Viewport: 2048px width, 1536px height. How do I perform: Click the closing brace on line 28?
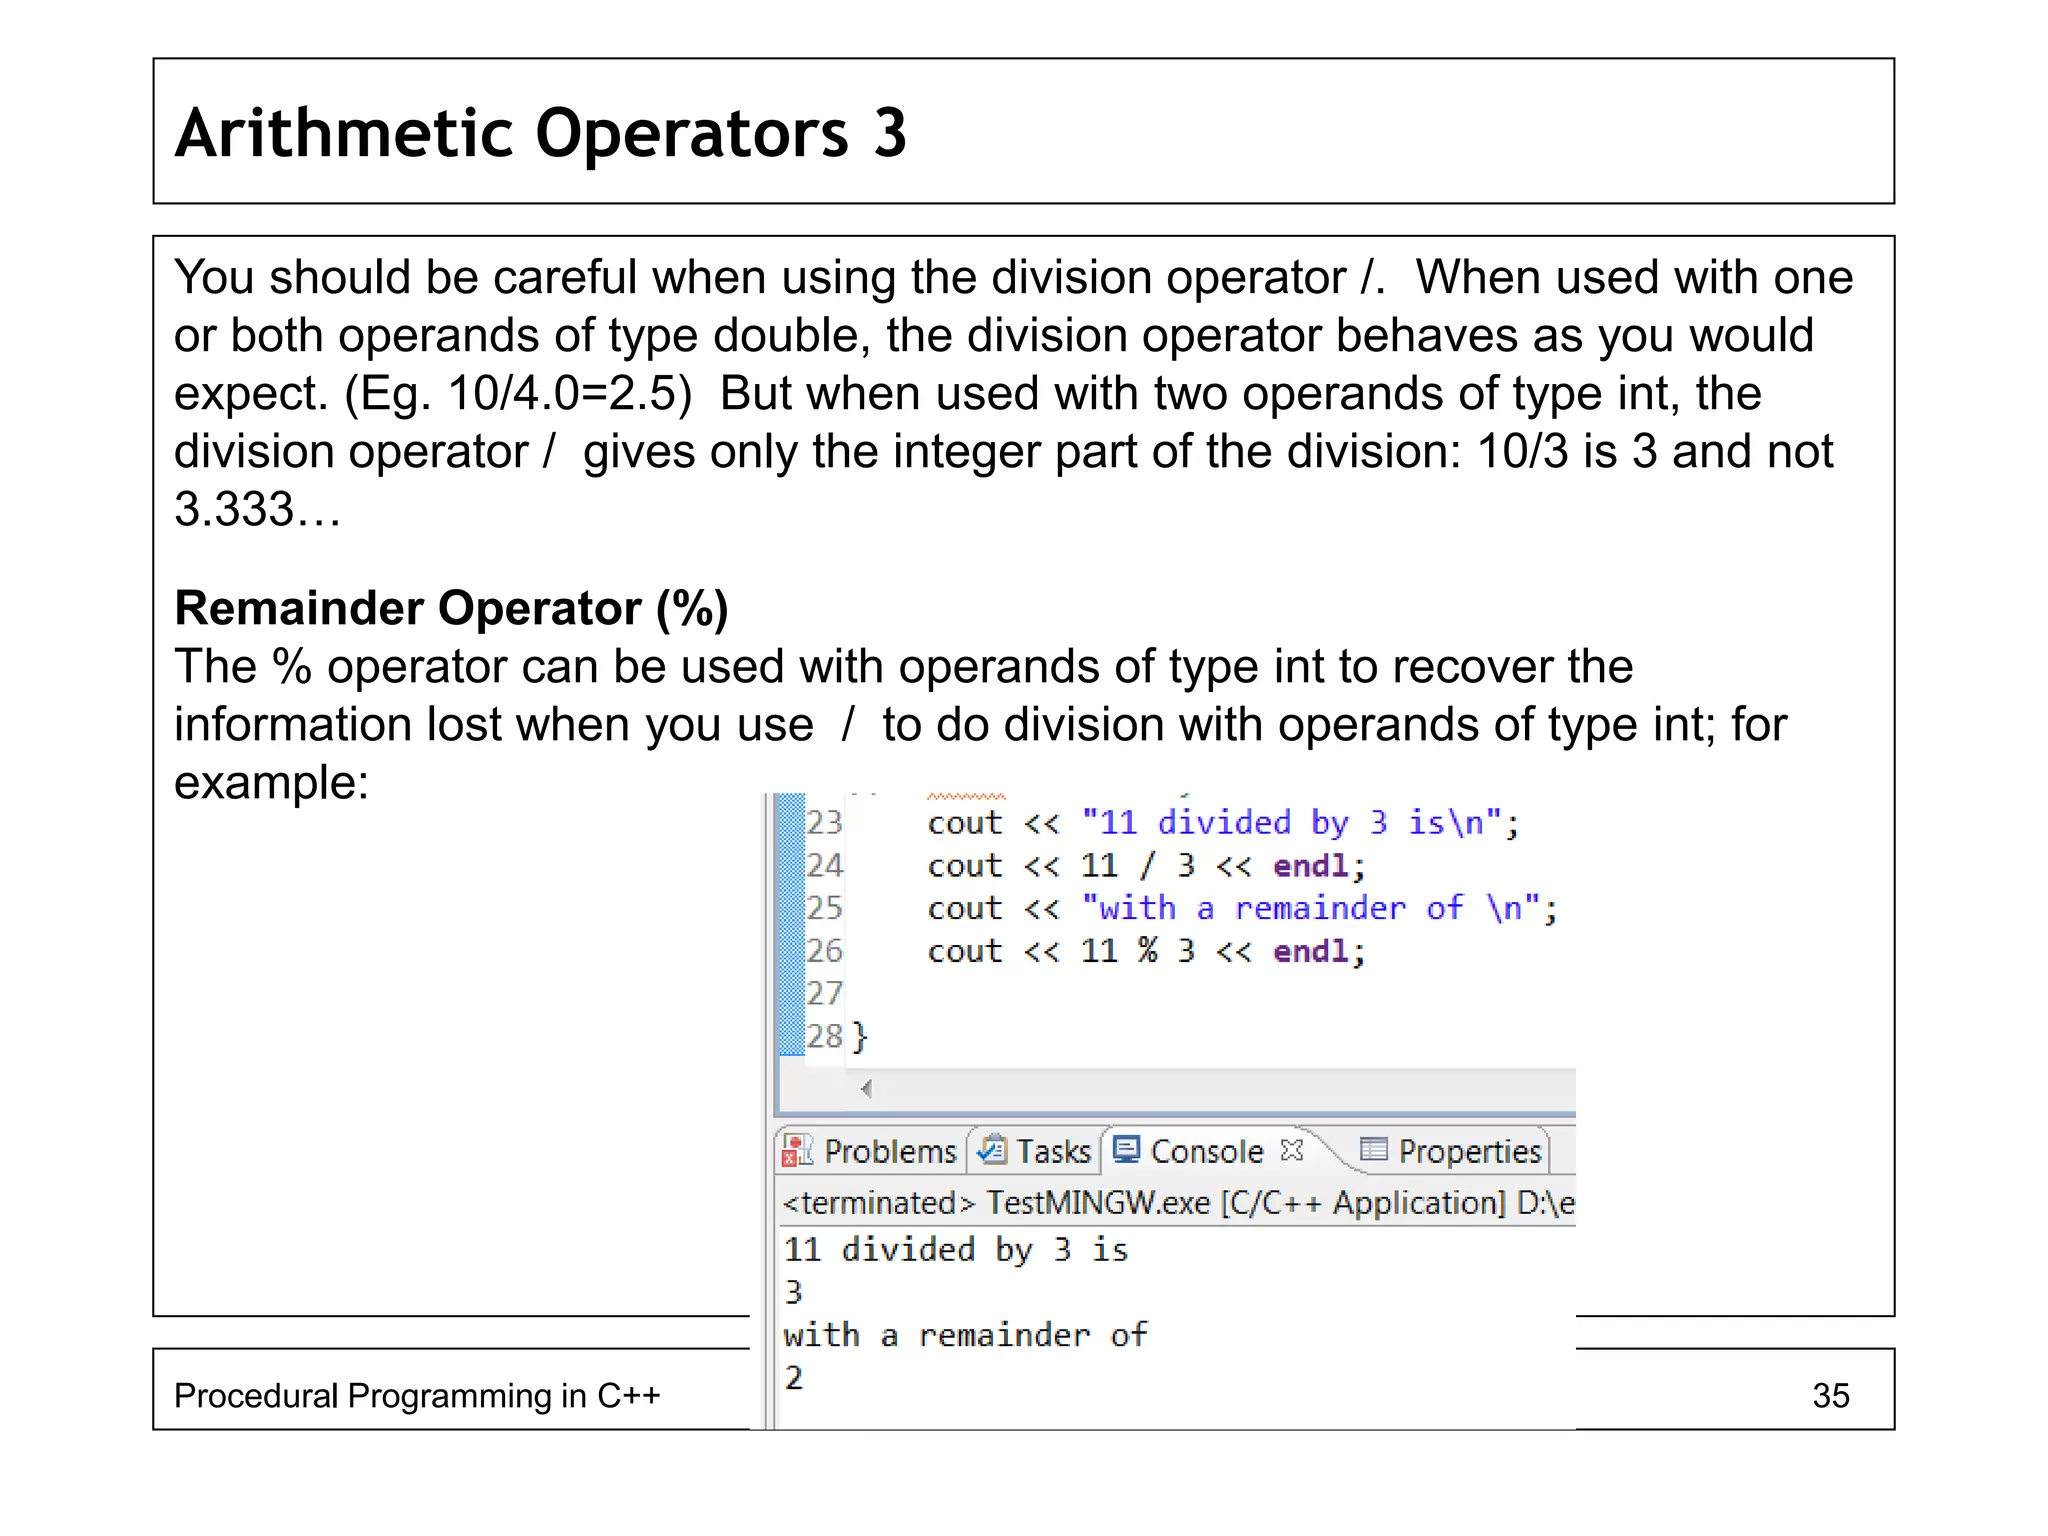860,1037
